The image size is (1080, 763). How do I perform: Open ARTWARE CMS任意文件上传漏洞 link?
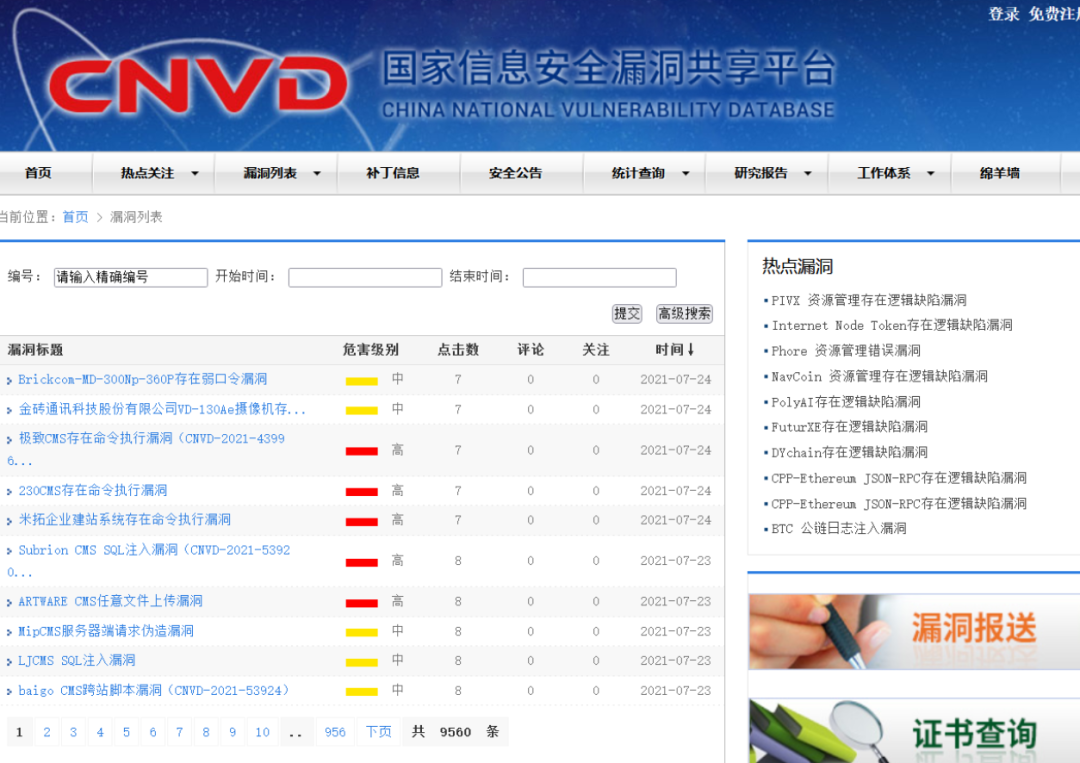[x=110, y=601]
